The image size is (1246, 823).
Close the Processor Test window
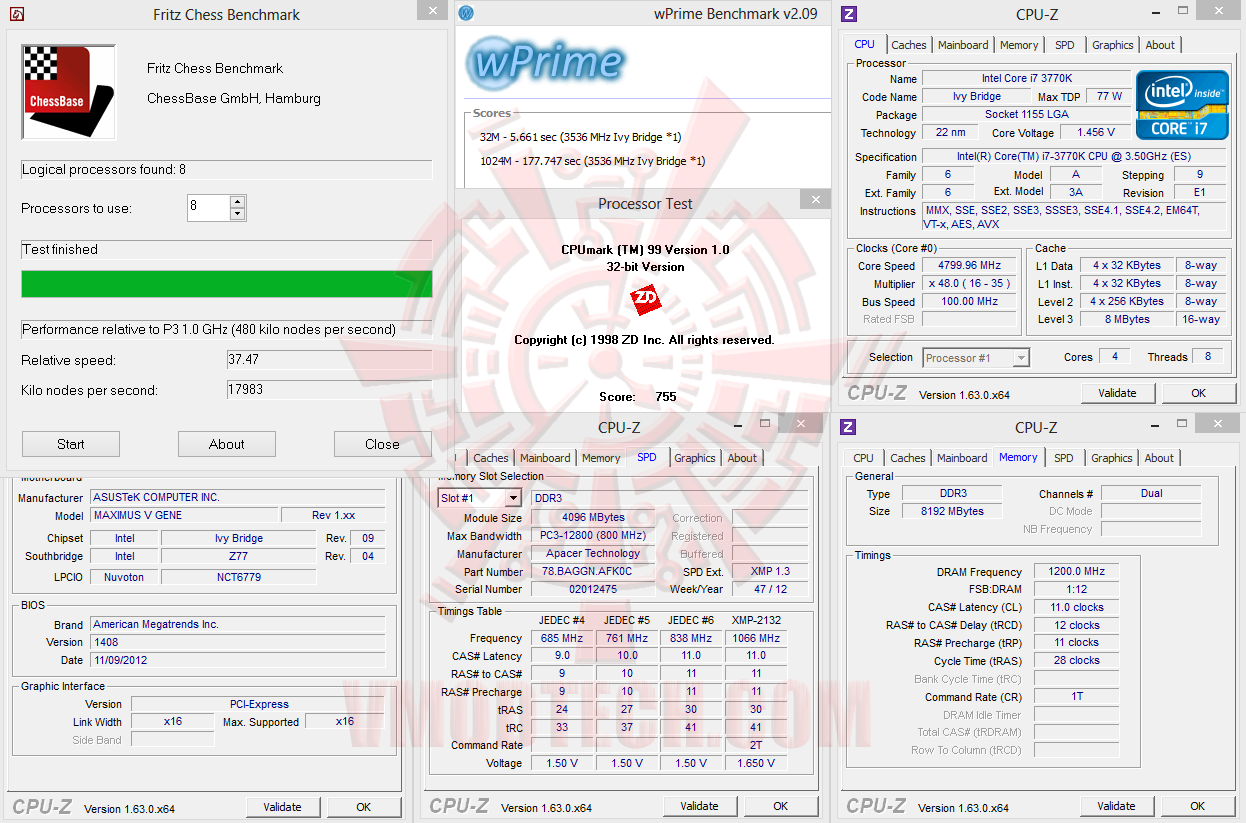click(815, 200)
